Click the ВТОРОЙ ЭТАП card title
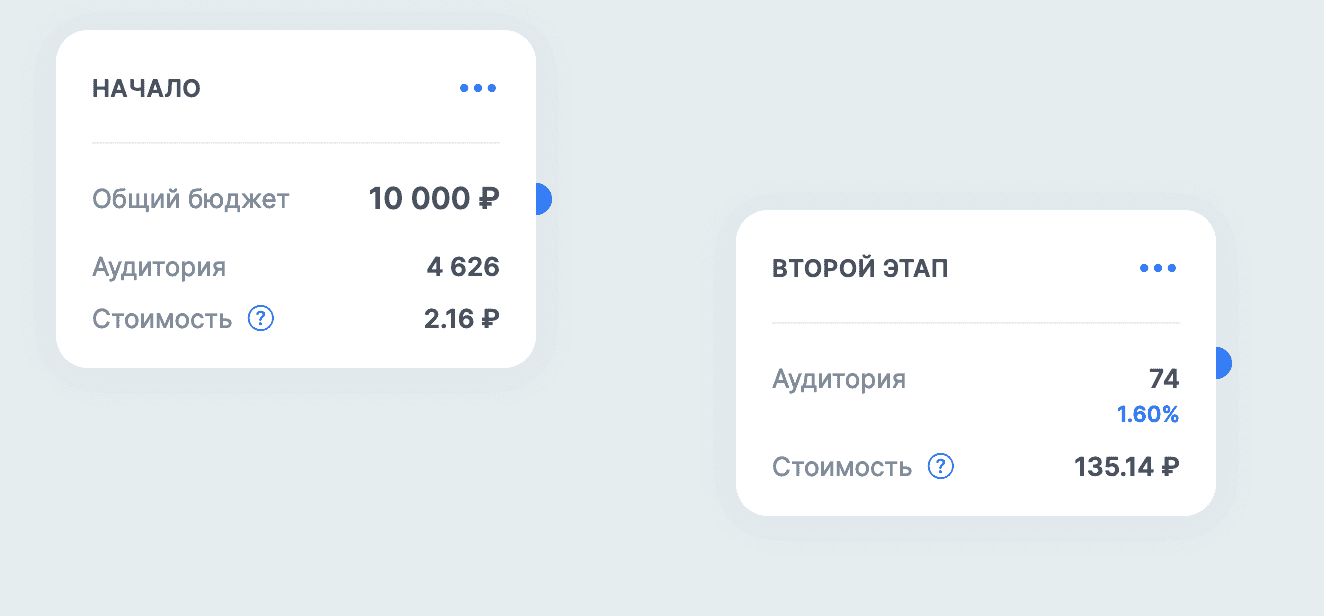 click(859, 267)
